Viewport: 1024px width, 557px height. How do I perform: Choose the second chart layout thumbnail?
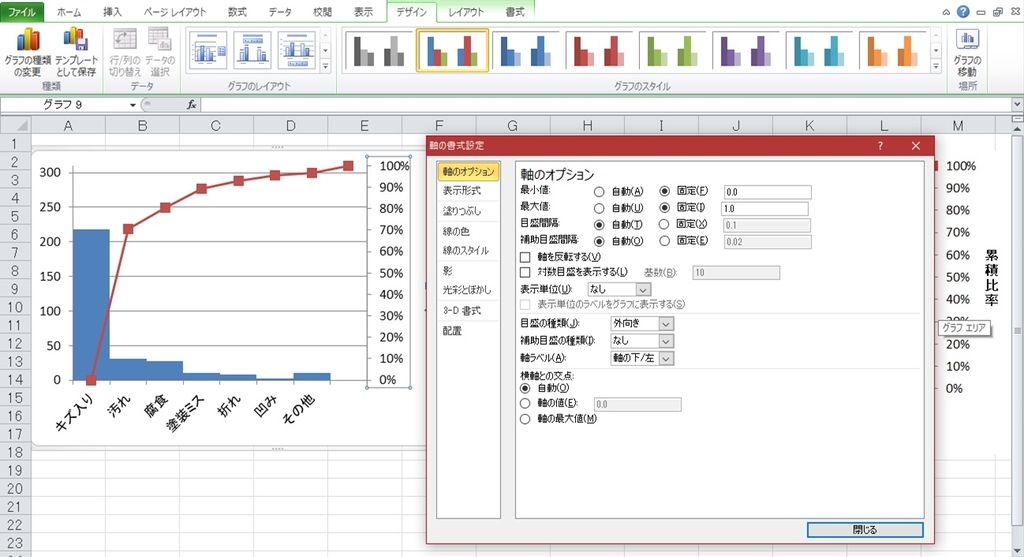pos(252,50)
